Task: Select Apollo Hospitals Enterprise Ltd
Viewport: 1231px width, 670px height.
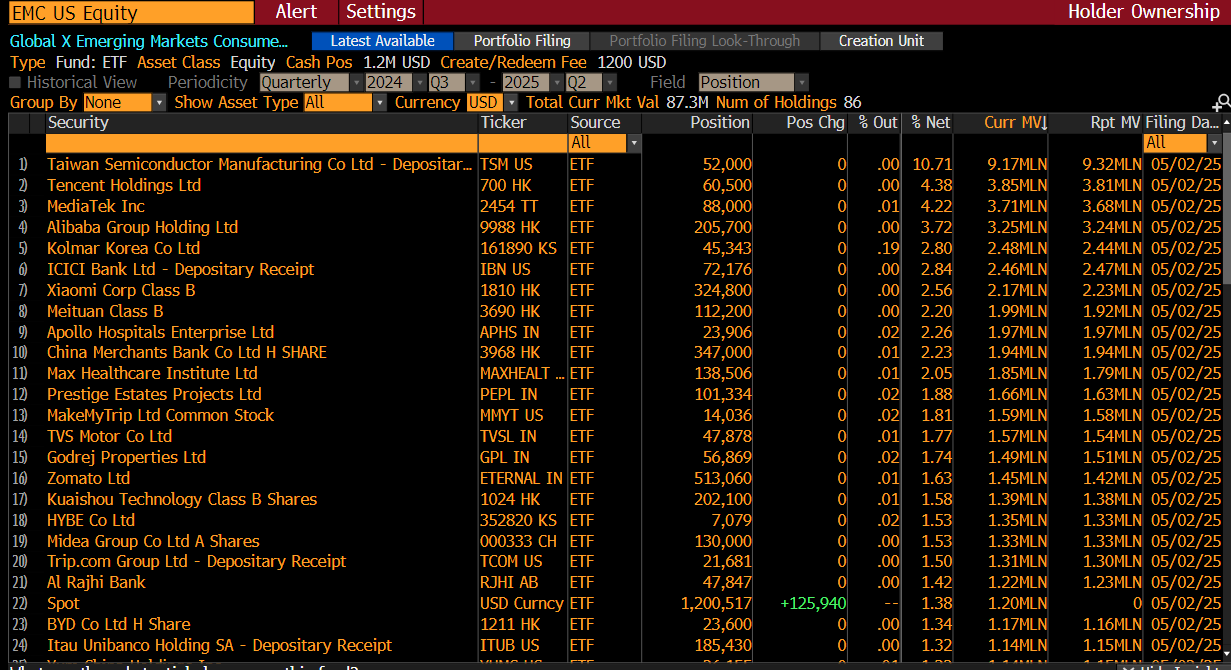Action: pyautogui.click(x=160, y=332)
